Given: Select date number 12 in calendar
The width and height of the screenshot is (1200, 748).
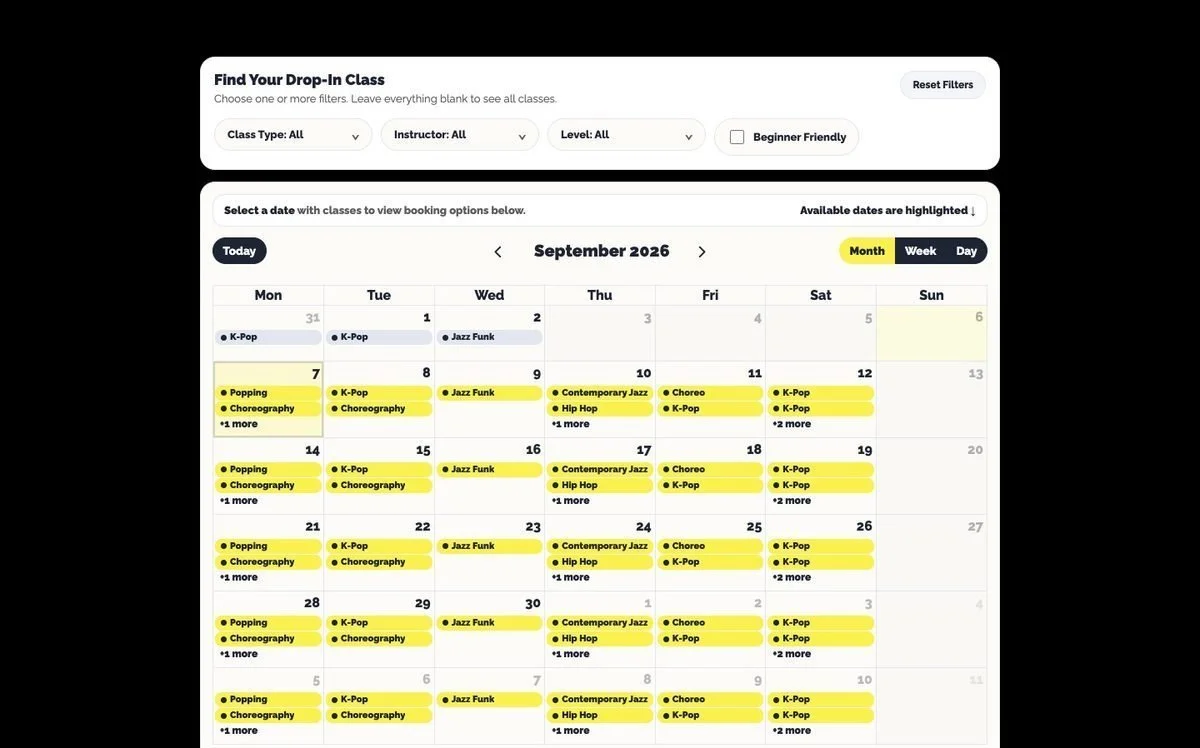Looking at the screenshot, I should click(864, 373).
